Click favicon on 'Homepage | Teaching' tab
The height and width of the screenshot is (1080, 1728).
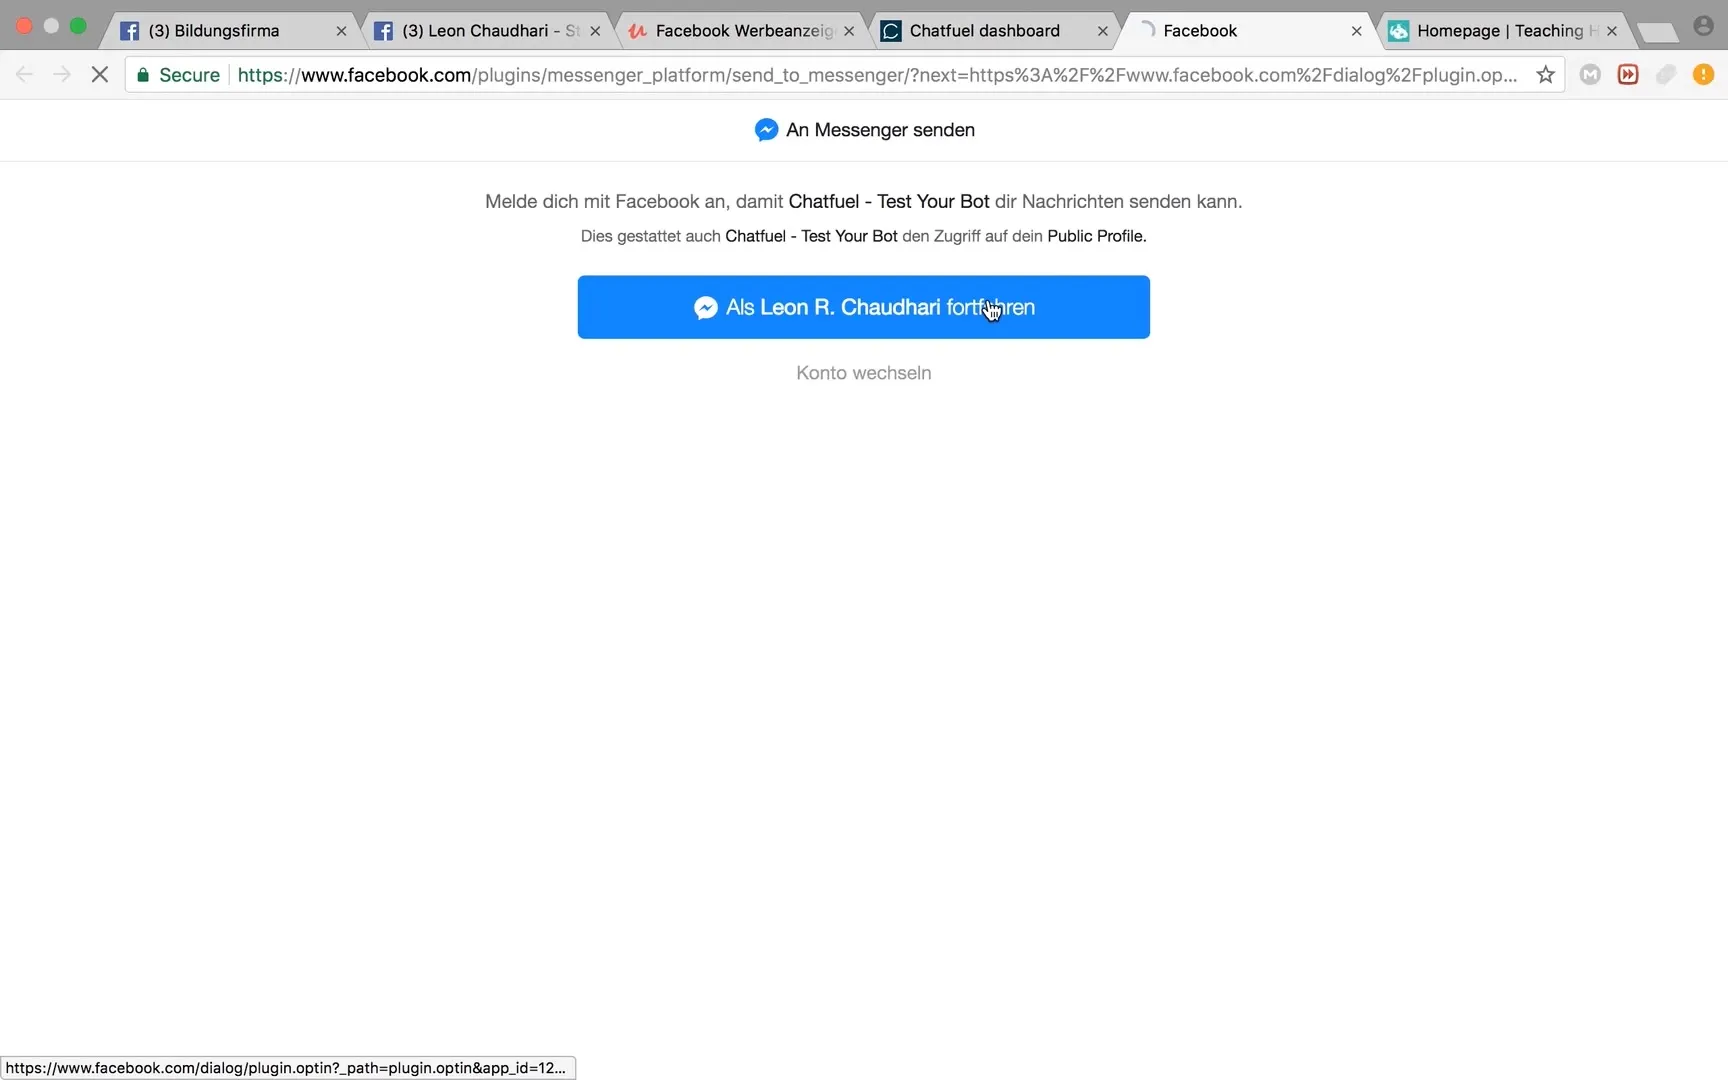[1398, 31]
